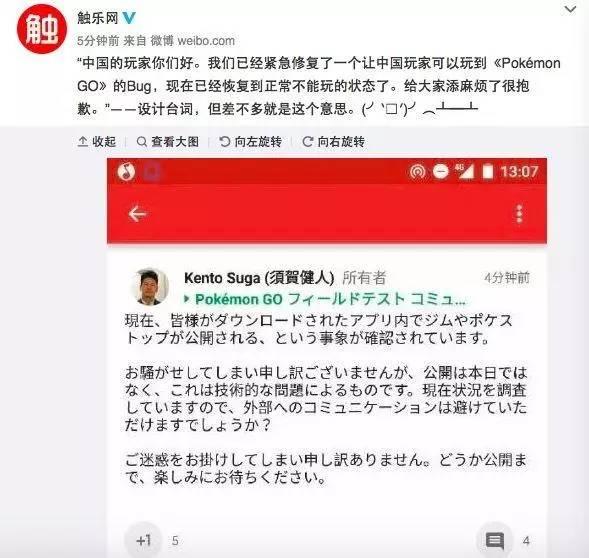Screen dimensions: 589x558
Task: Rotate image right with 向右旋转
Action: [x=334, y=142]
